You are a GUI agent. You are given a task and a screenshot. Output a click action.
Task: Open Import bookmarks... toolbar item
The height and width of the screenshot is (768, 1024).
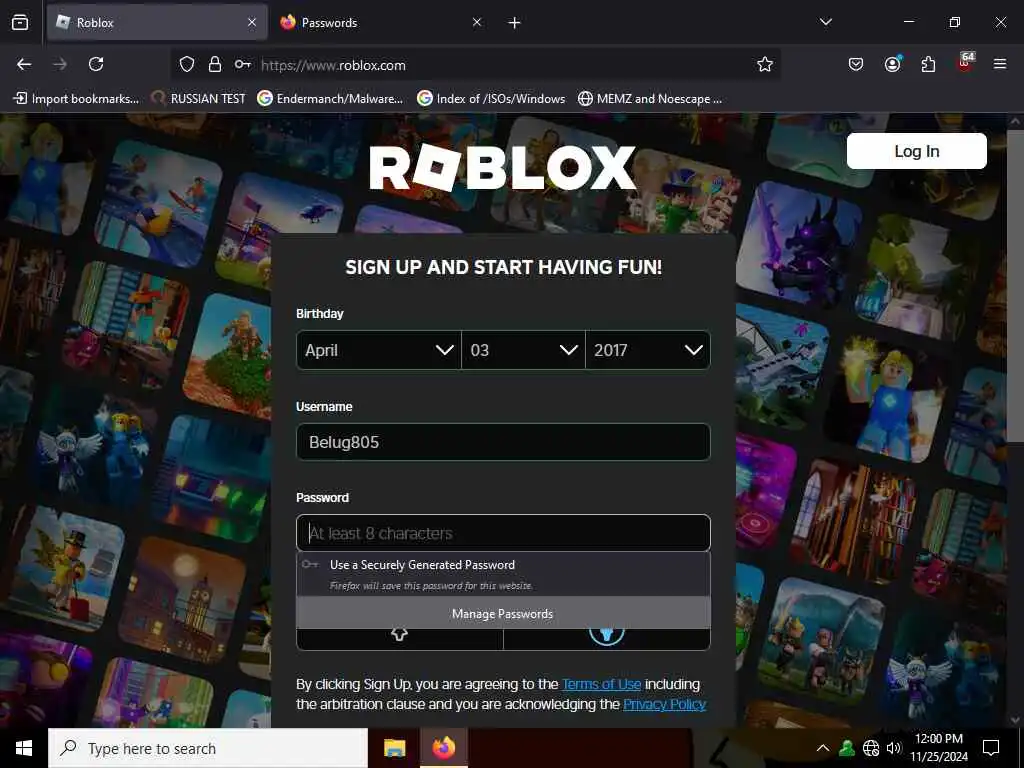[x=76, y=99]
